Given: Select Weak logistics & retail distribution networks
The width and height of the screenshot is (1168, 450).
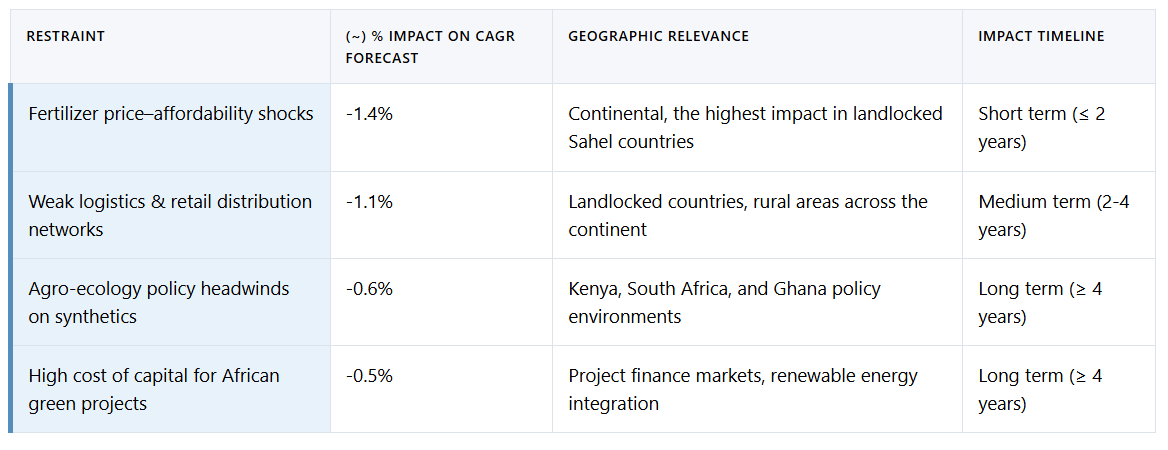Looking at the screenshot, I should [x=170, y=215].
